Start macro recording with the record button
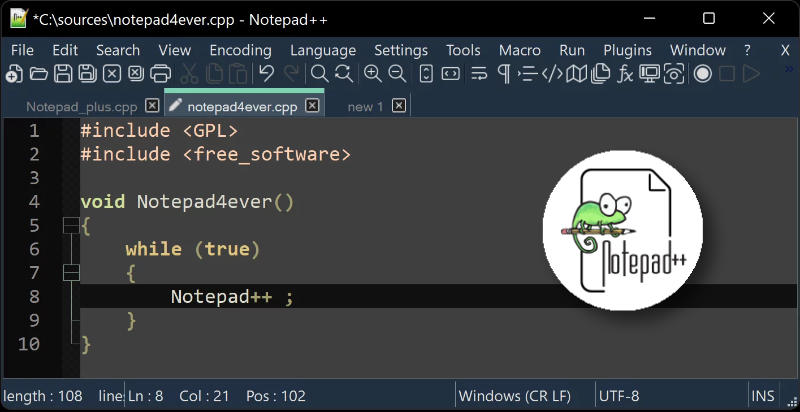The image size is (800, 412). tap(703, 74)
